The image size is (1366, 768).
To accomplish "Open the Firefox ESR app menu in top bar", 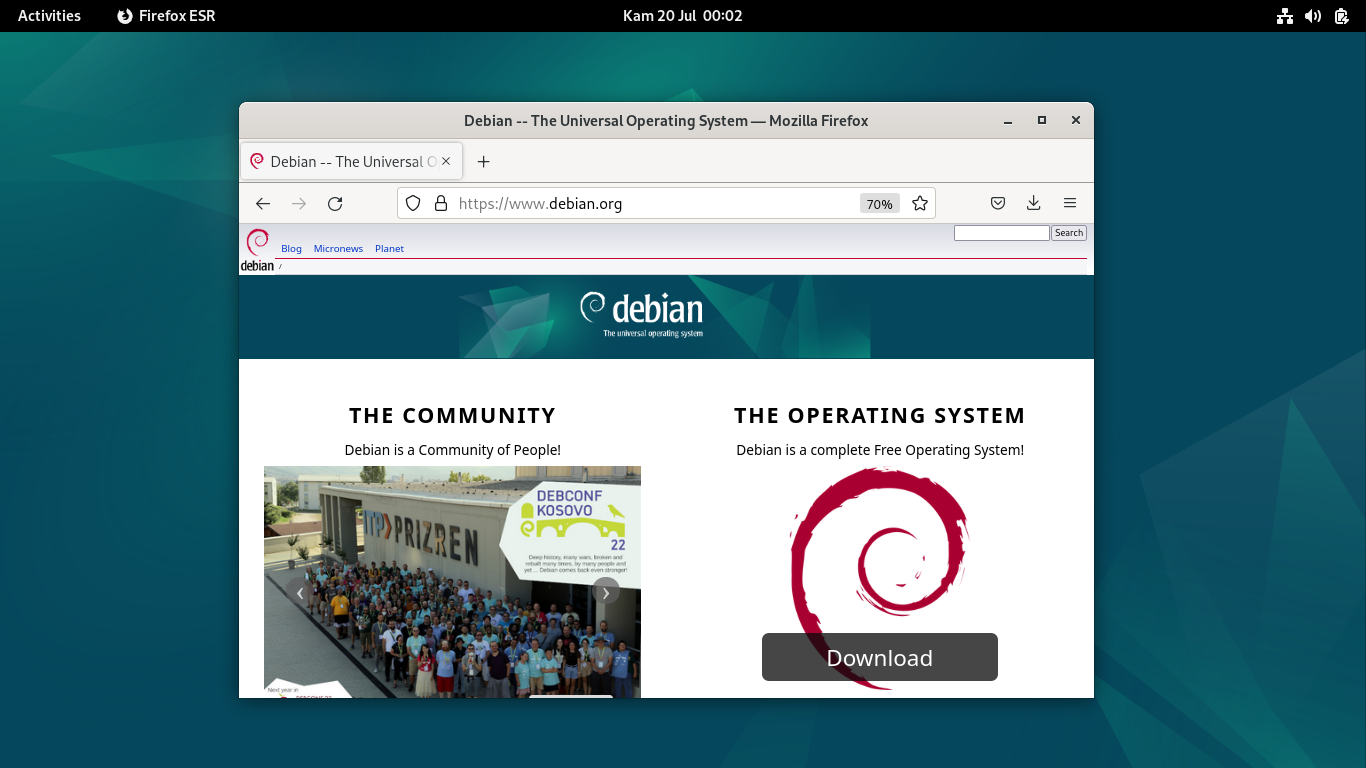I will click(x=166, y=15).
